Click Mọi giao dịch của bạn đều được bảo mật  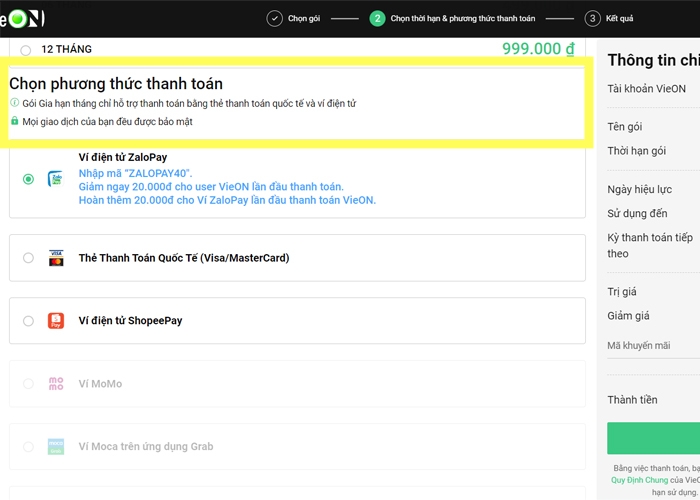(x=108, y=121)
